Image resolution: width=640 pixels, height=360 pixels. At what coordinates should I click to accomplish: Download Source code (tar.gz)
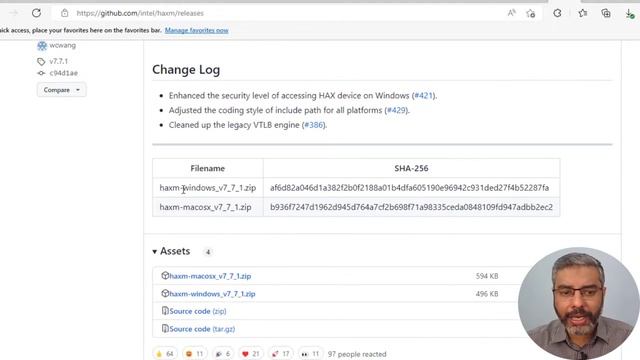pos(202,329)
